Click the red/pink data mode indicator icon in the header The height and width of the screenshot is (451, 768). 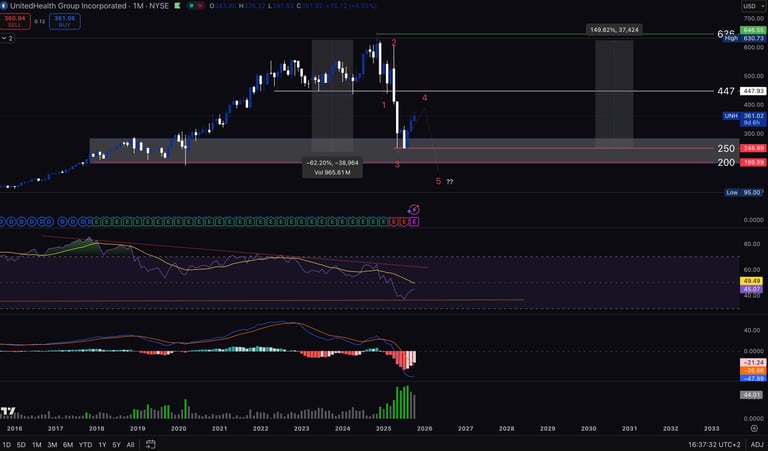click(201, 6)
